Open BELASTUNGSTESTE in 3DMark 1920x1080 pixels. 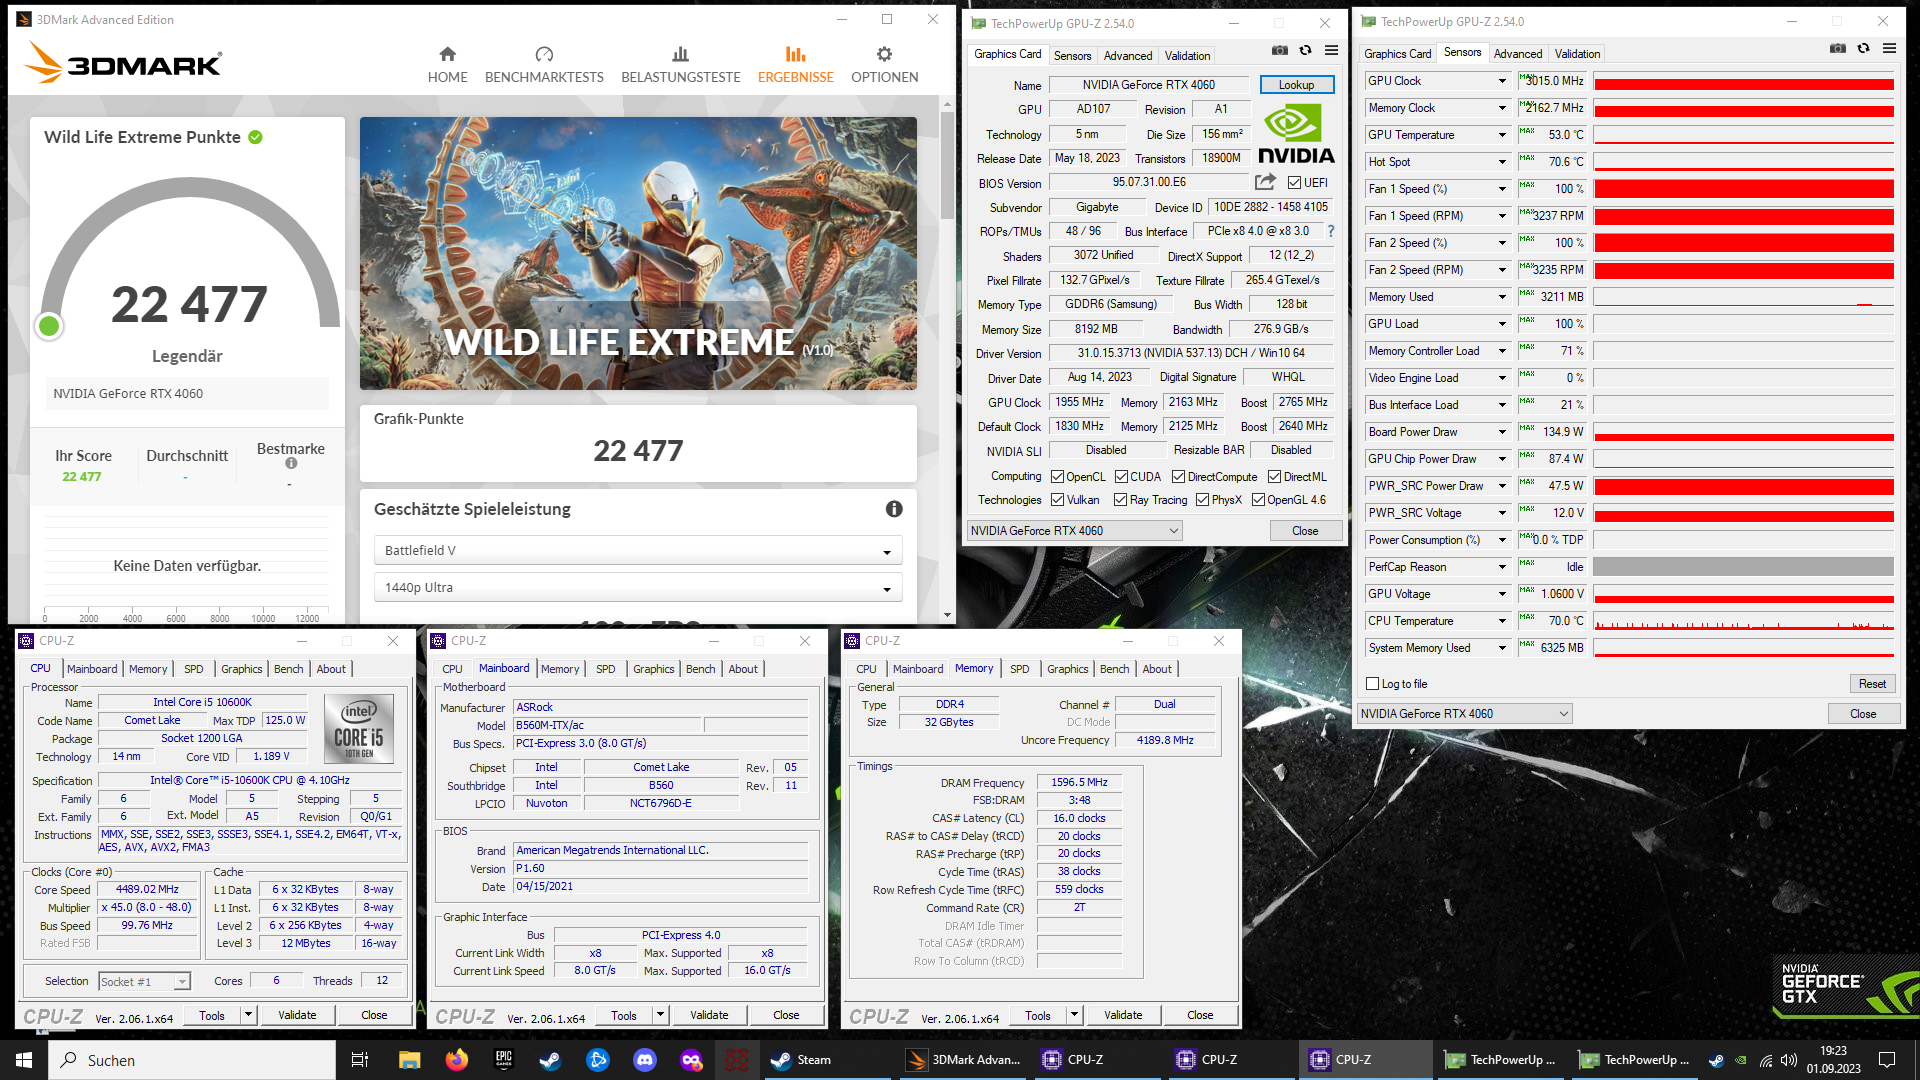tap(681, 65)
